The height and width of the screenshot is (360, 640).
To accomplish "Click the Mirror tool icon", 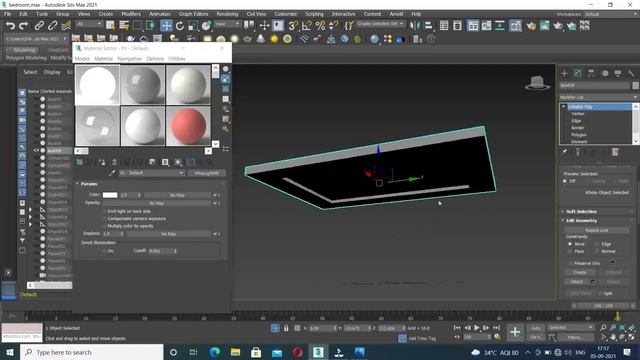I will [x=415, y=26].
